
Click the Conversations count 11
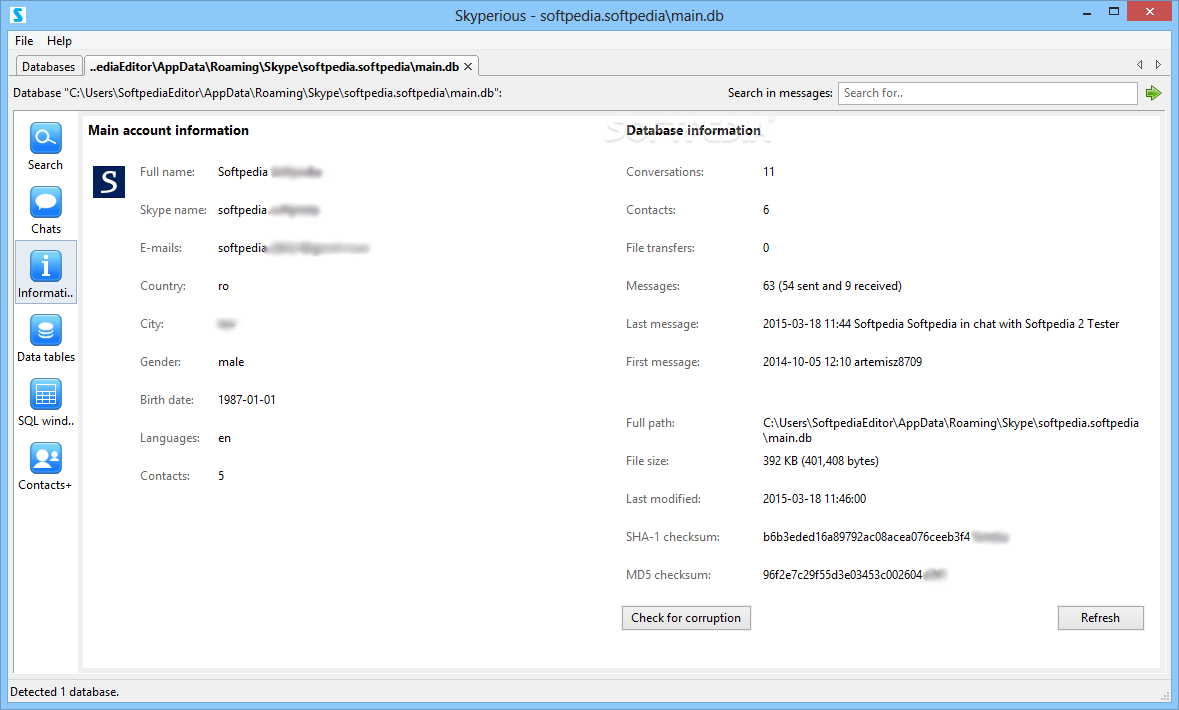click(768, 171)
